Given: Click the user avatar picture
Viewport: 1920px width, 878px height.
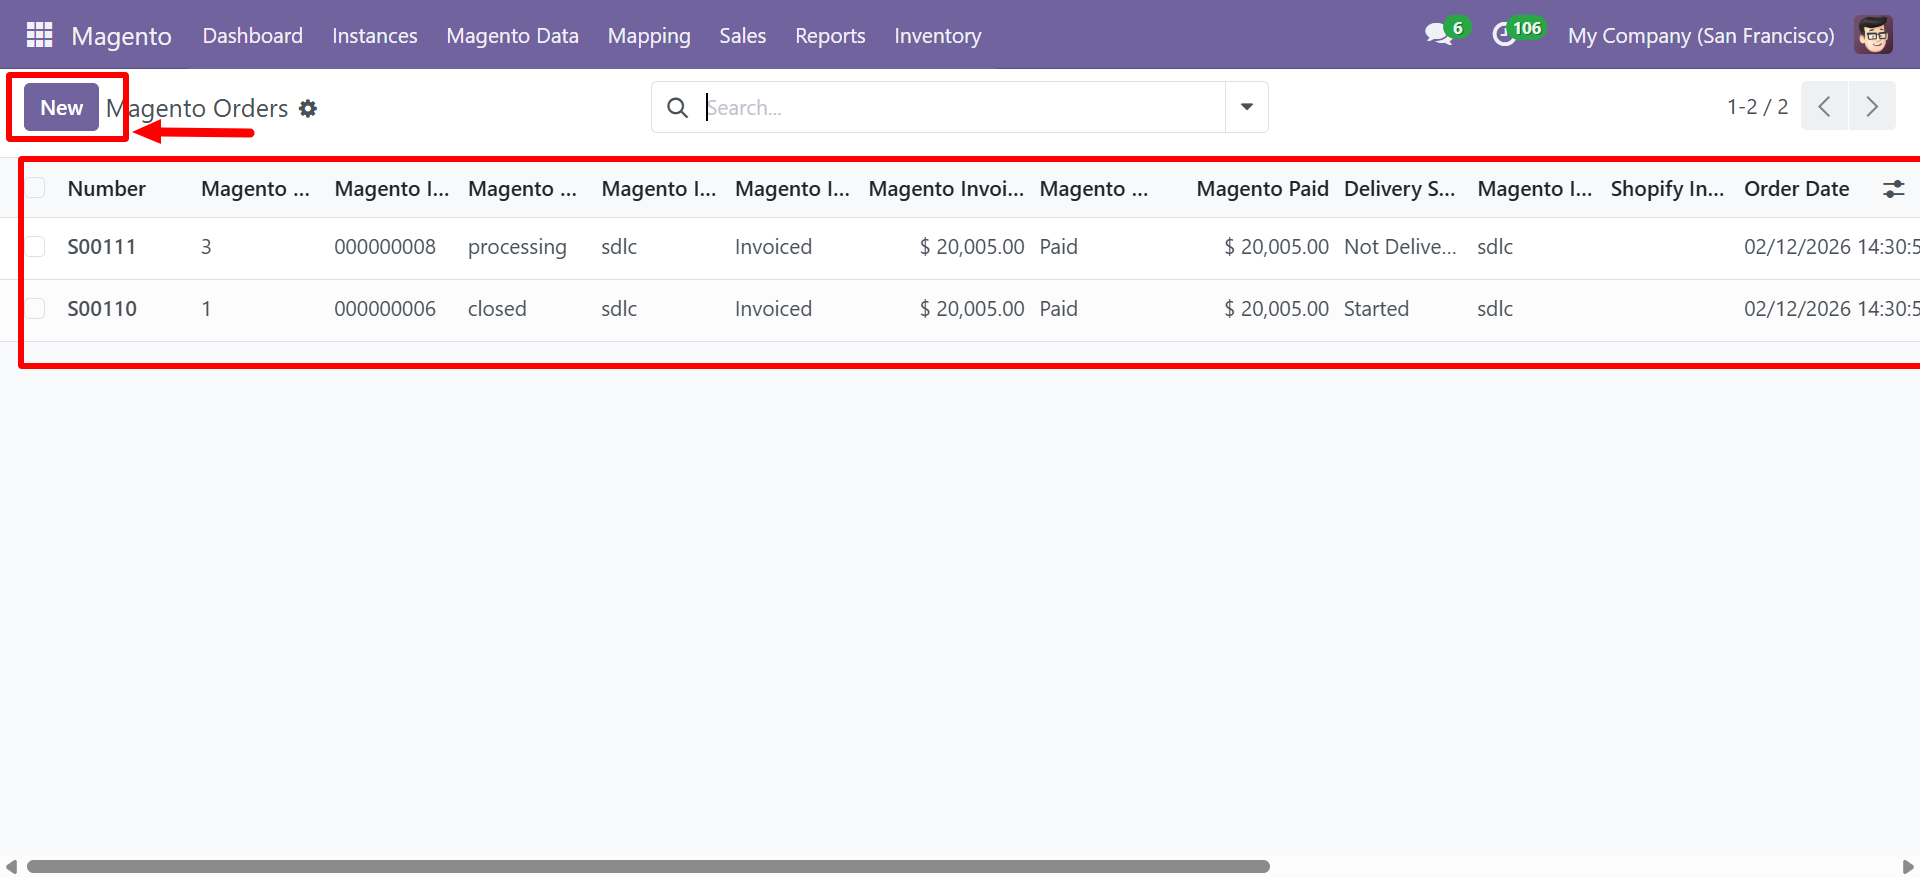Looking at the screenshot, I should coord(1874,35).
